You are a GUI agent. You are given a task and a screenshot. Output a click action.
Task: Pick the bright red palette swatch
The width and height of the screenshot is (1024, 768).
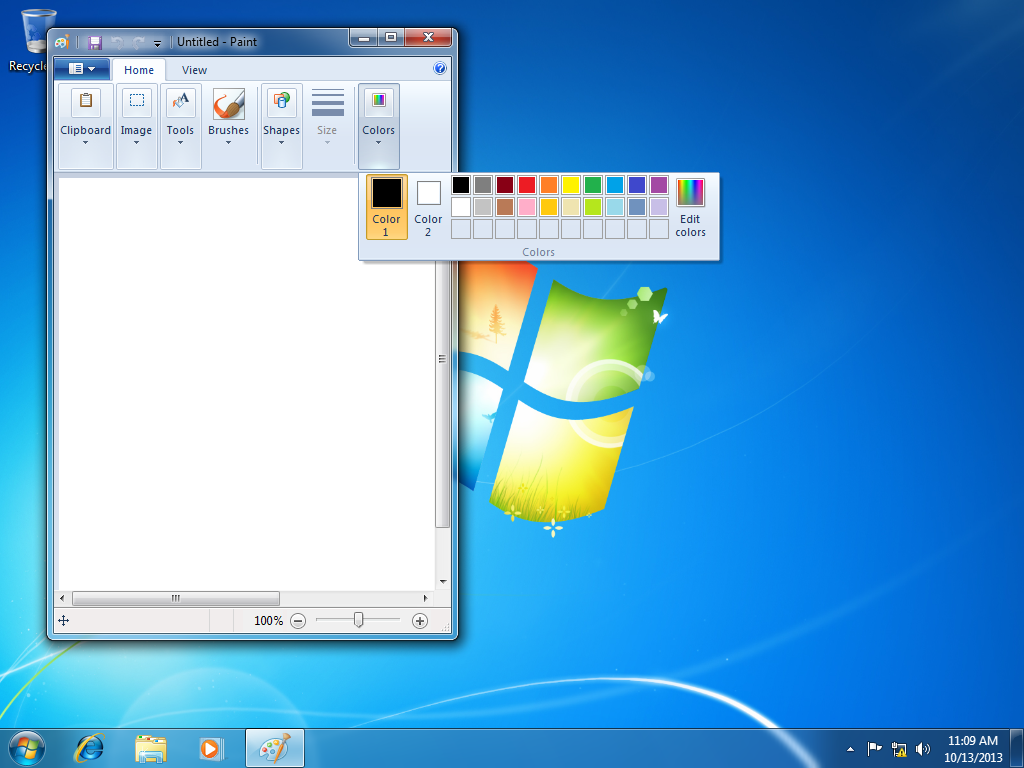pos(527,185)
